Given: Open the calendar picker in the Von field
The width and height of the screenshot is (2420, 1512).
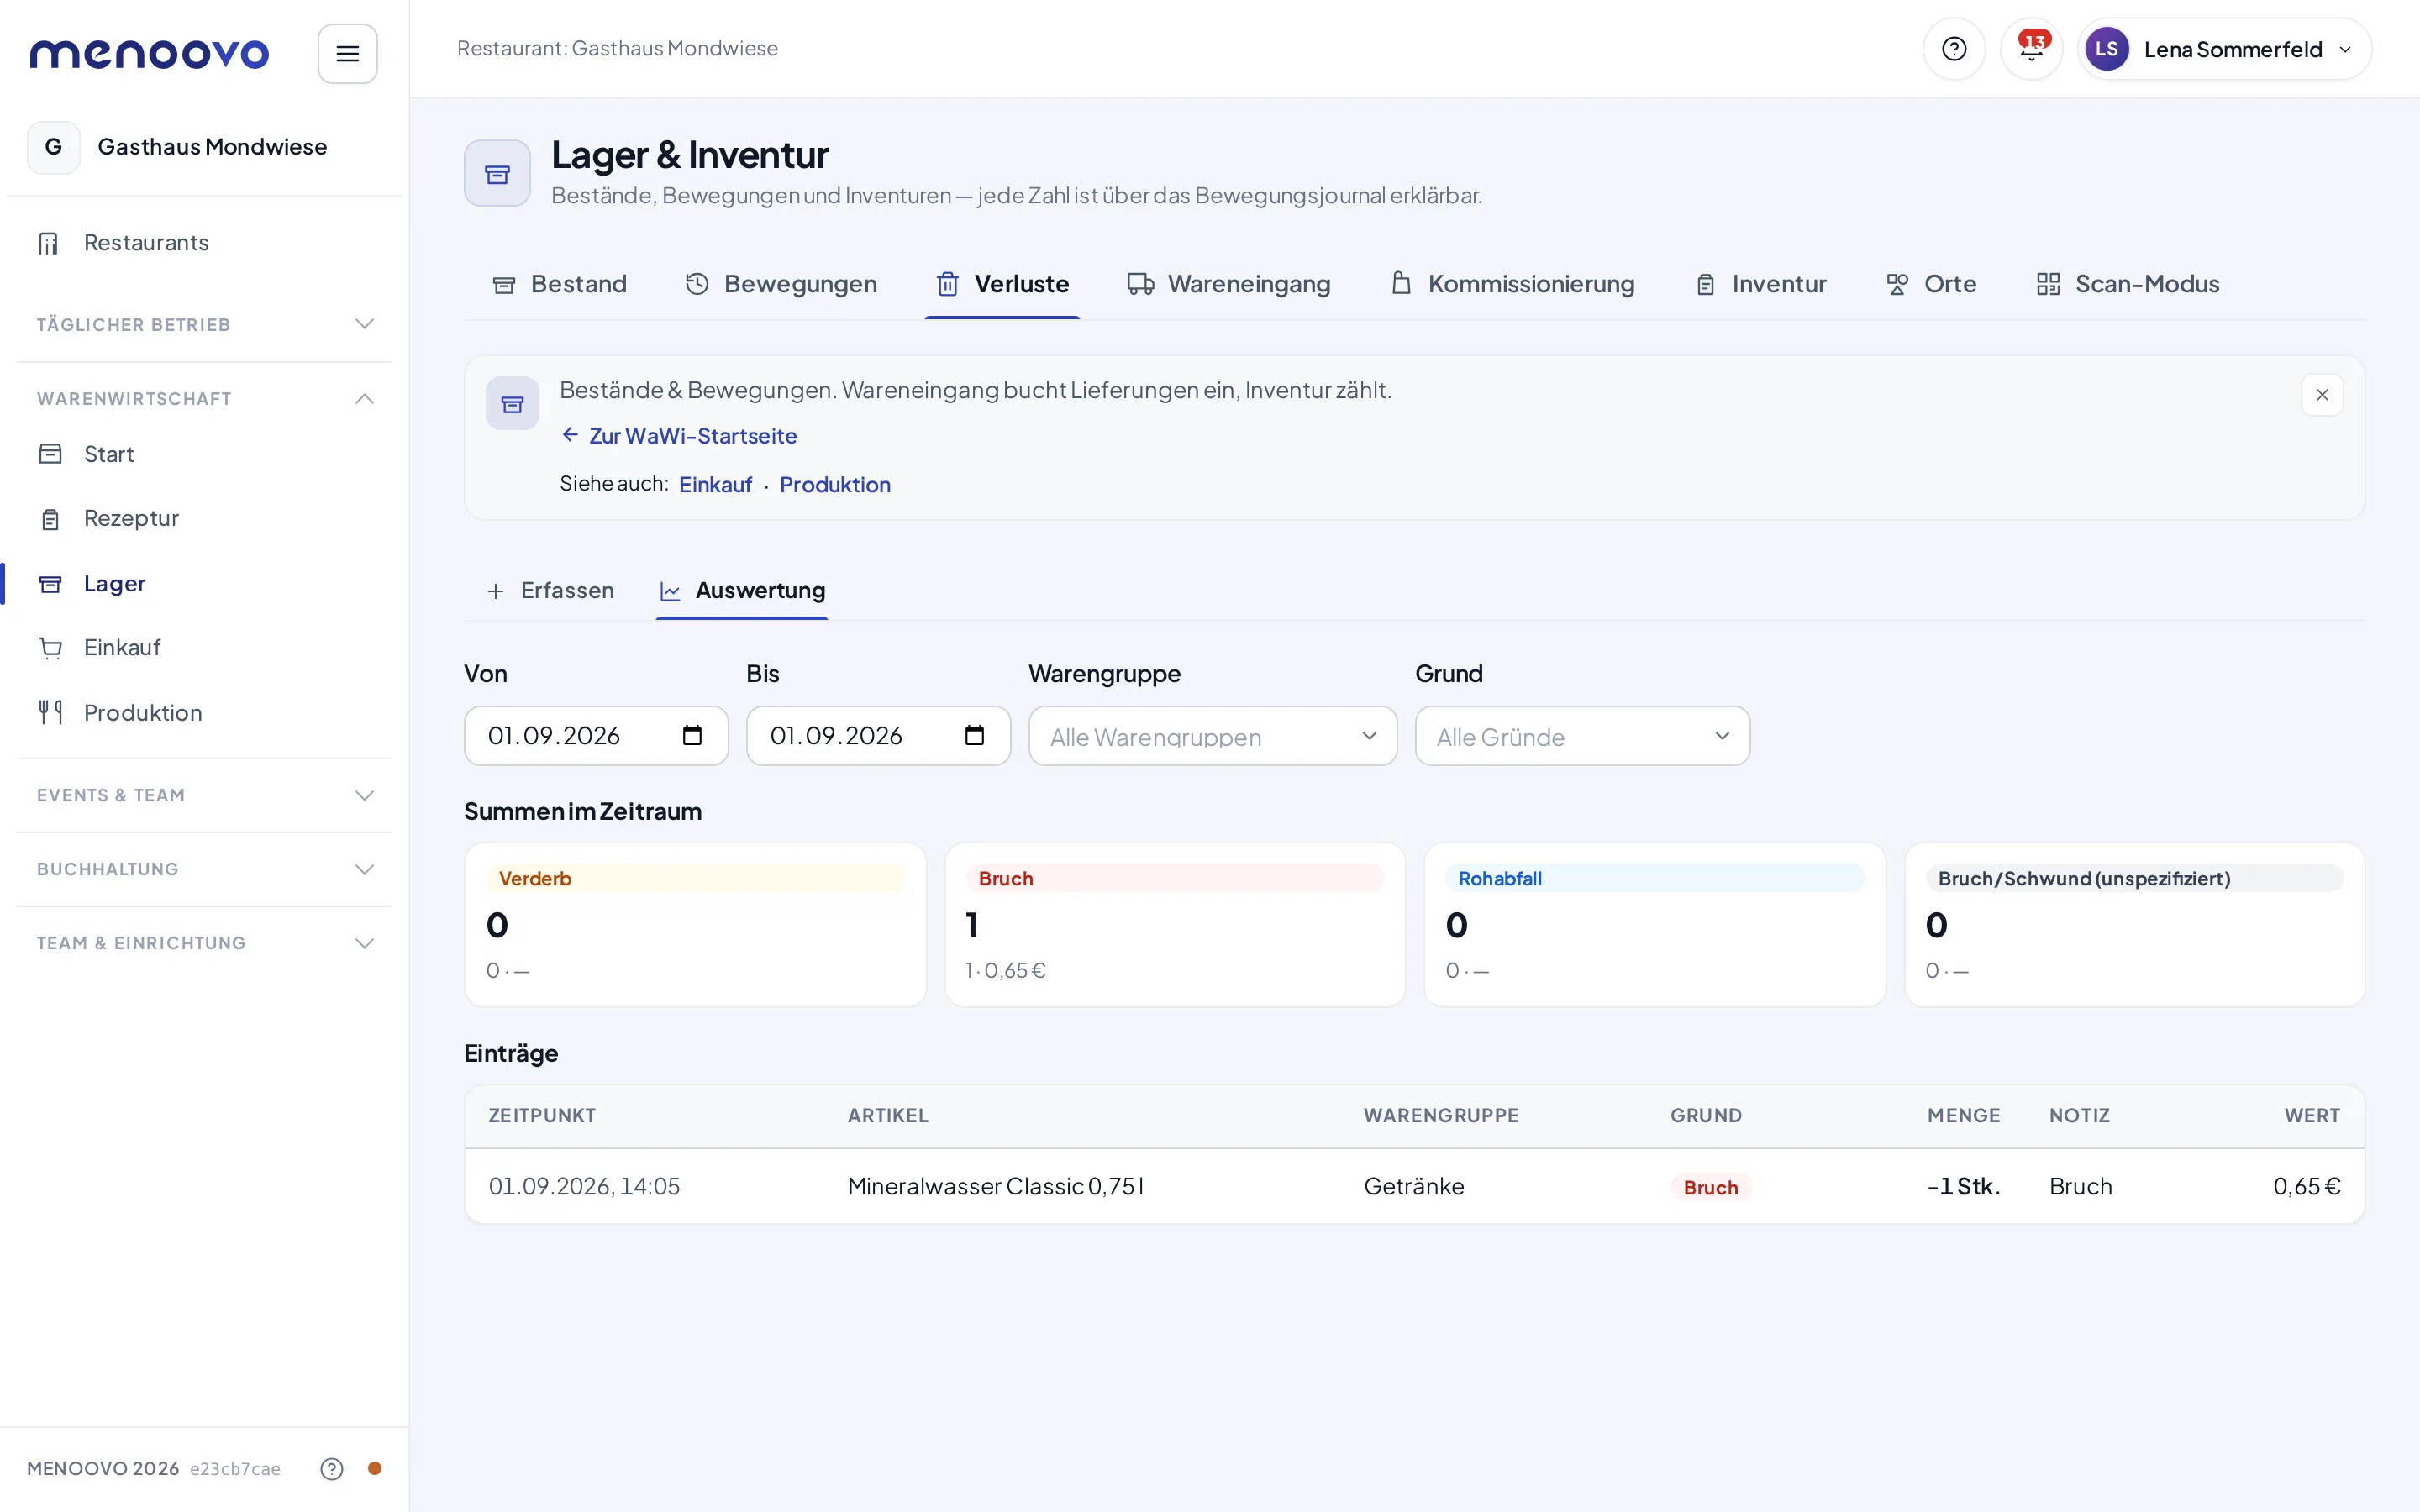Looking at the screenshot, I should click(x=692, y=736).
